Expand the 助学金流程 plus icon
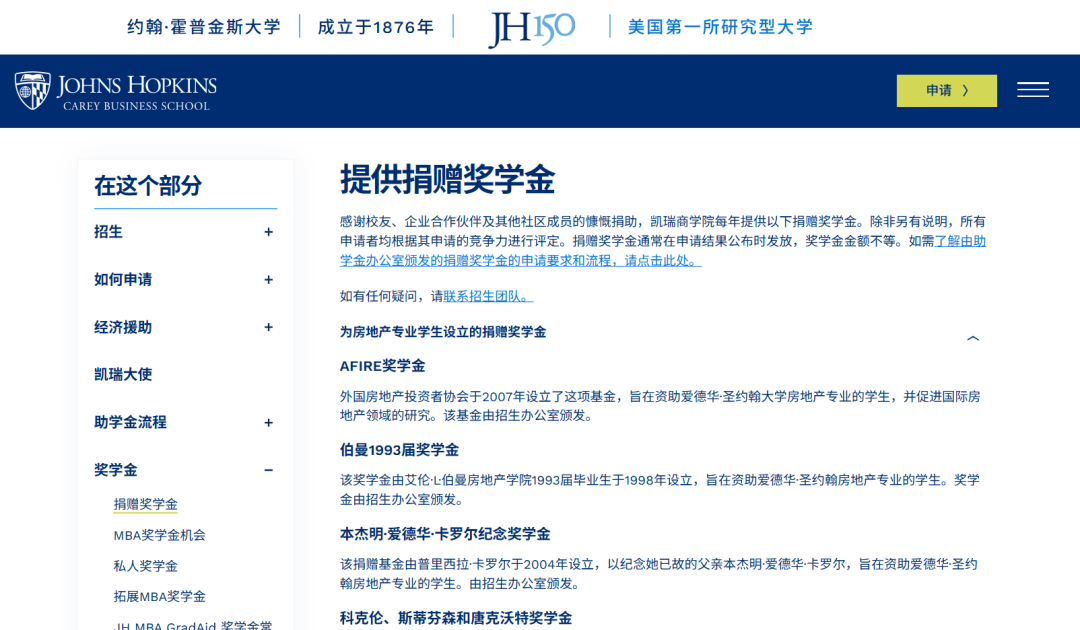This screenshot has height=630, width=1080. pos(269,423)
